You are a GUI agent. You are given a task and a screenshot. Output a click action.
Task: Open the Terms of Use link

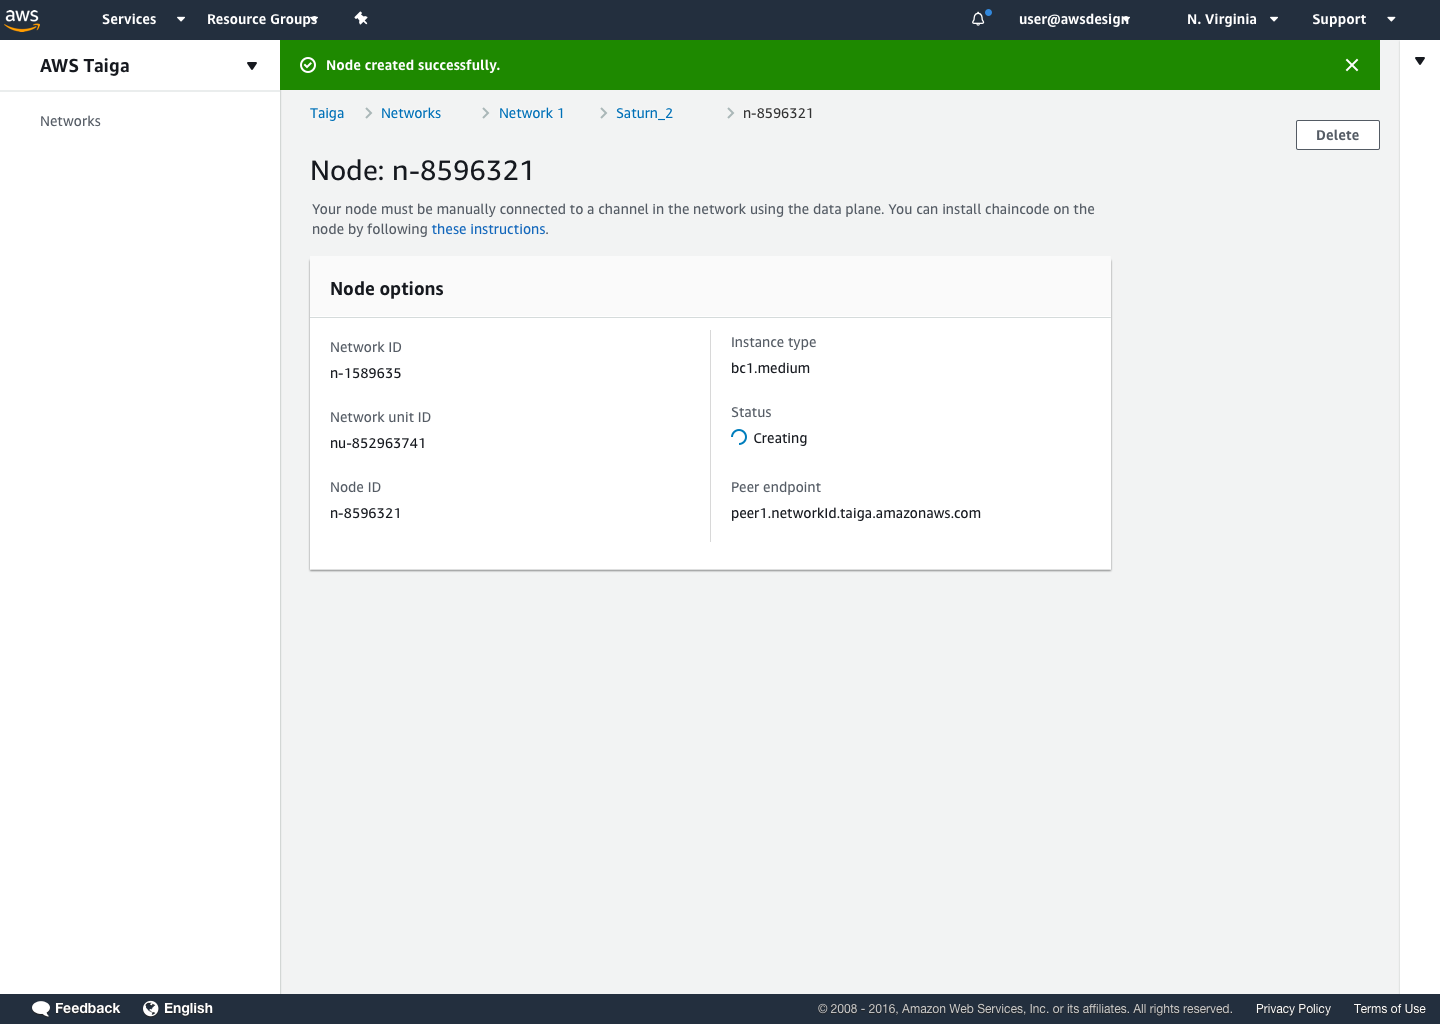[x=1389, y=1009]
